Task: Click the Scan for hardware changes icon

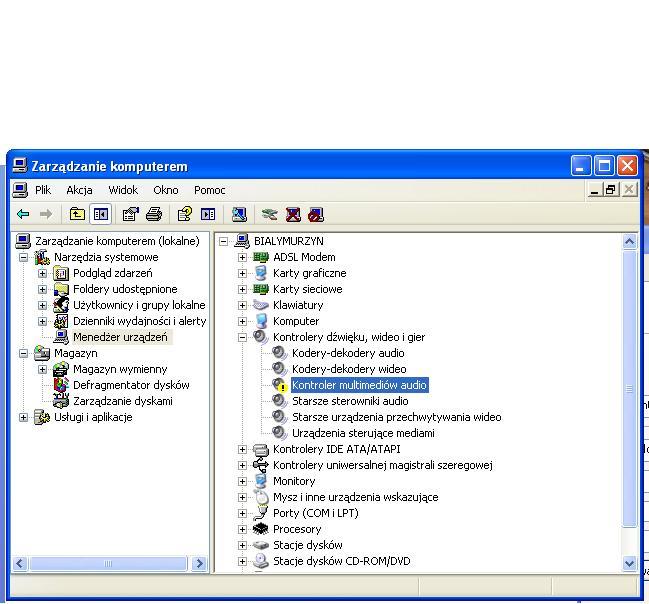Action: click(x=239, y=214)
